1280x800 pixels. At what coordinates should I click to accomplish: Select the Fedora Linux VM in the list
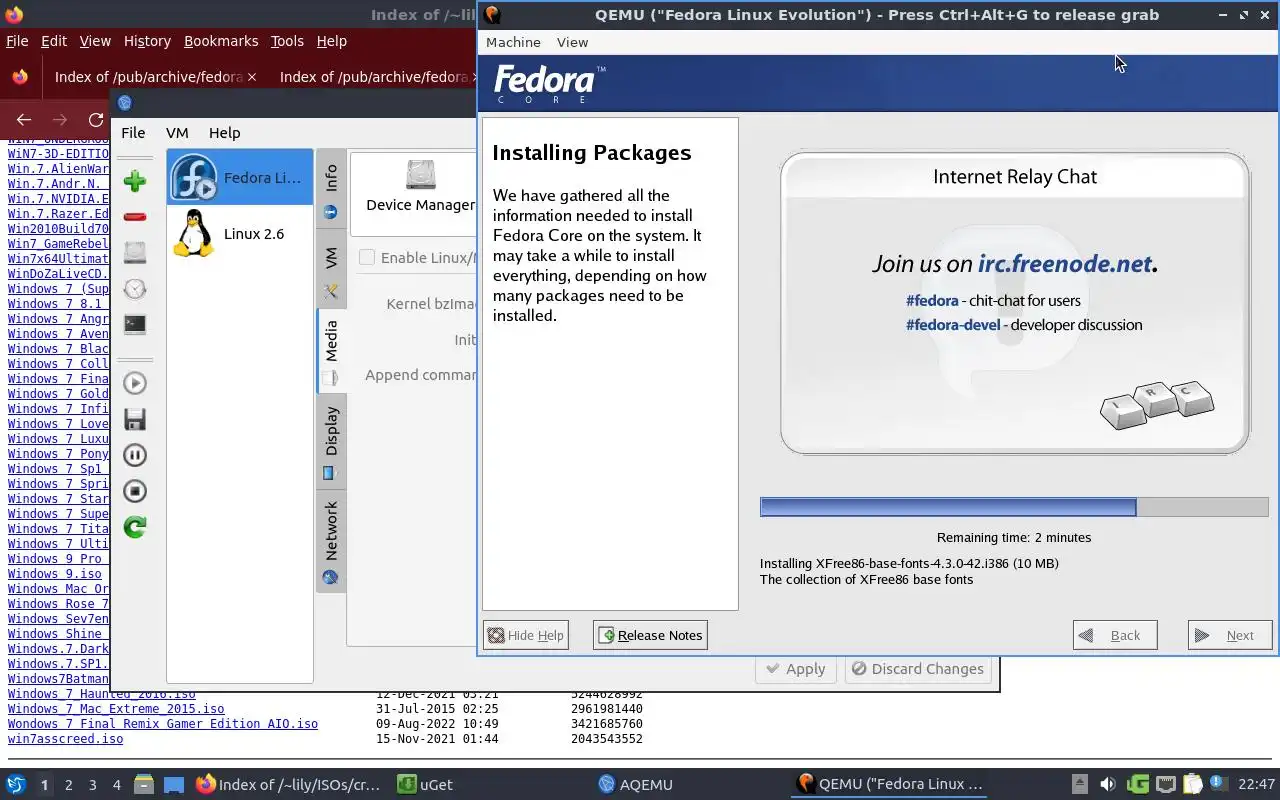(239, 178)
